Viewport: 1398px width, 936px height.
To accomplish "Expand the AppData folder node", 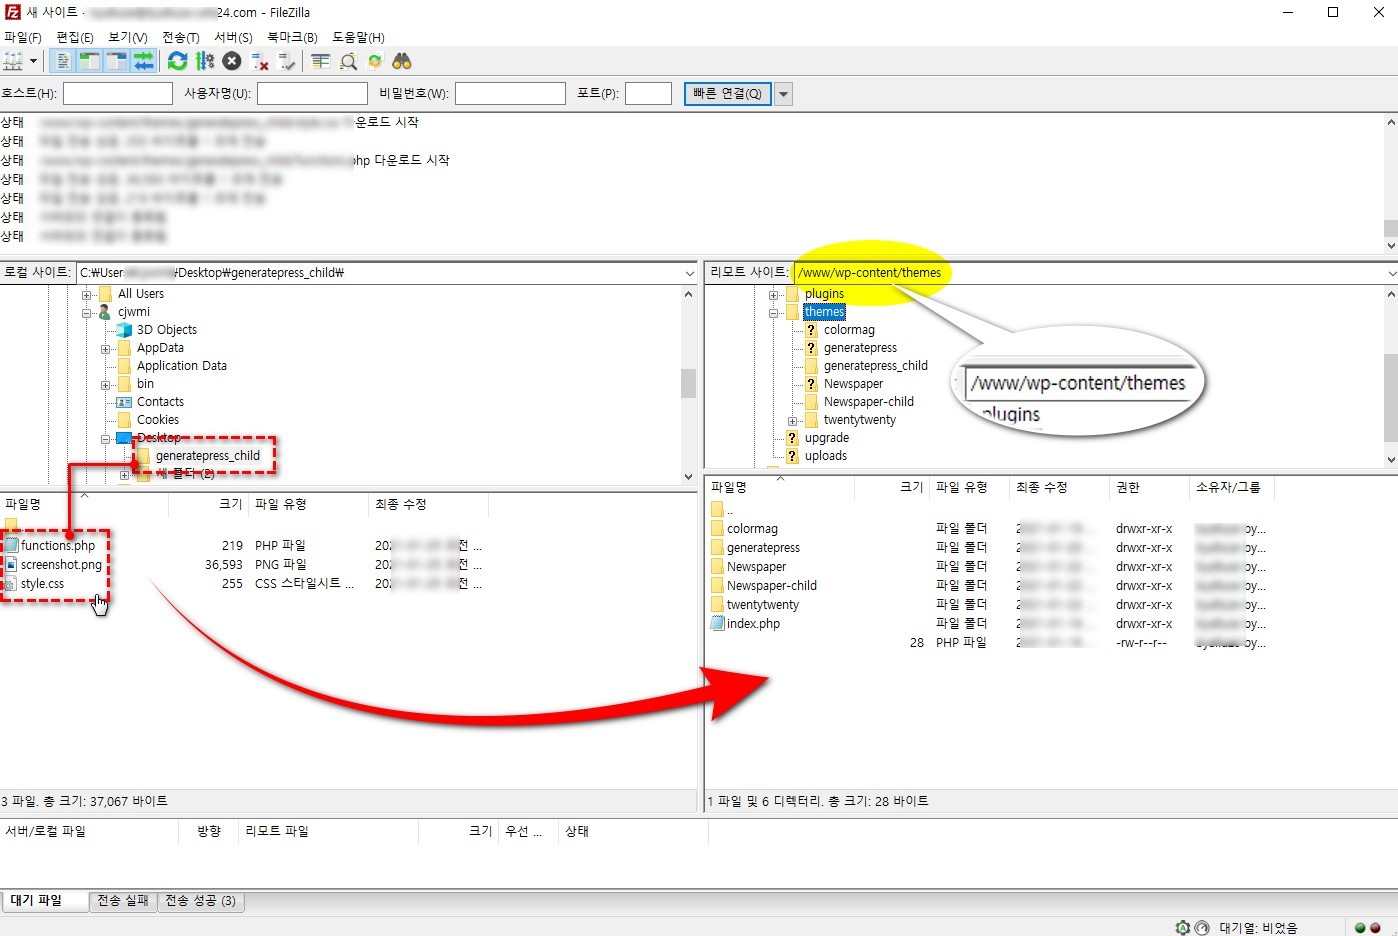I will (x=105, y=348).
